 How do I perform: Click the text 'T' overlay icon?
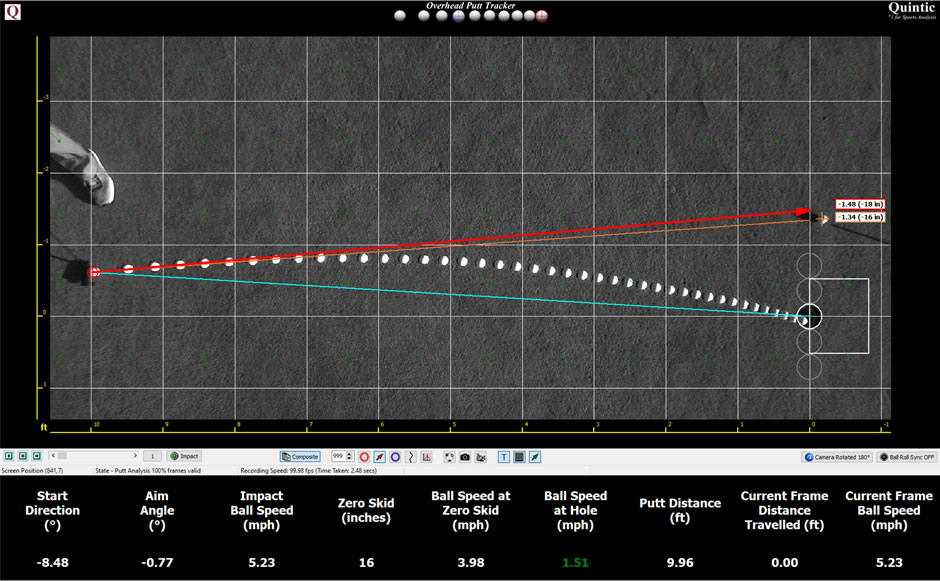coord(504,457)
